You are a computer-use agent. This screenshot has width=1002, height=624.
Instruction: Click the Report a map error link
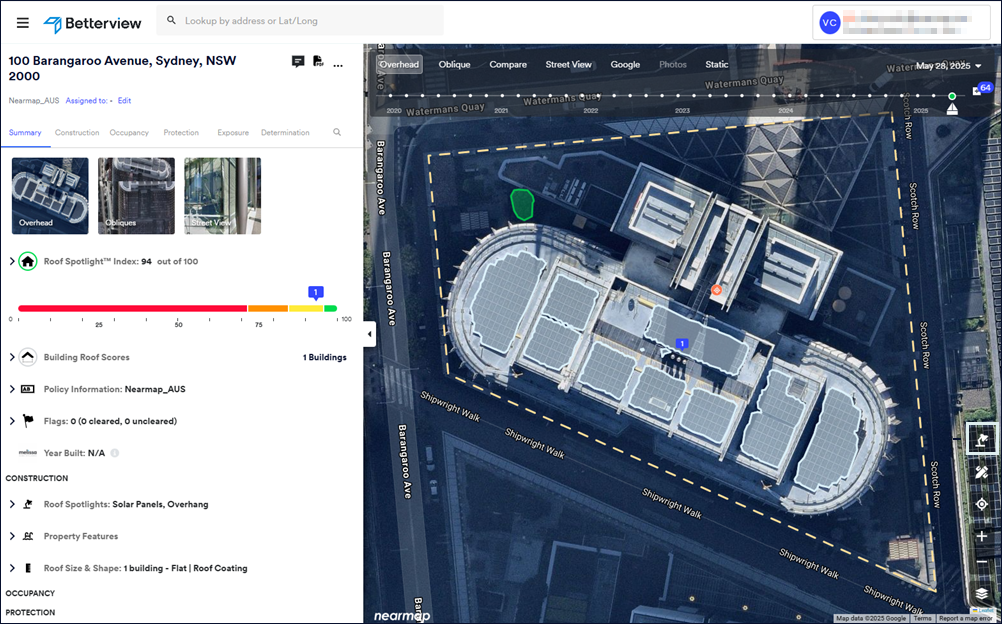coord(967,618)
